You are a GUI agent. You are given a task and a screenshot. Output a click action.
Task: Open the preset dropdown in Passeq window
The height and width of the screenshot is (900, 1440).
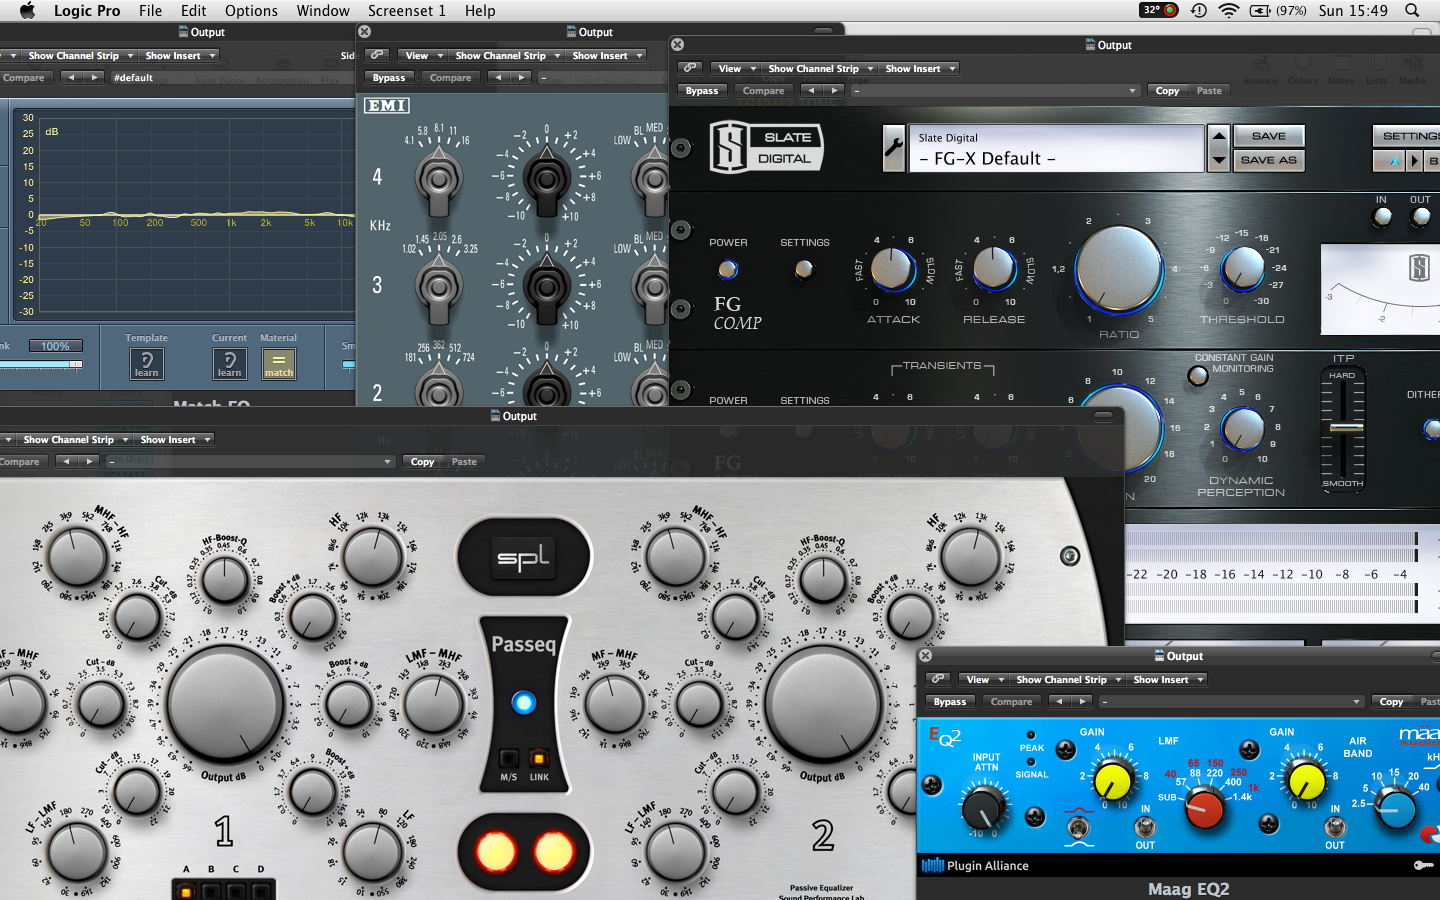pos(250,461)
